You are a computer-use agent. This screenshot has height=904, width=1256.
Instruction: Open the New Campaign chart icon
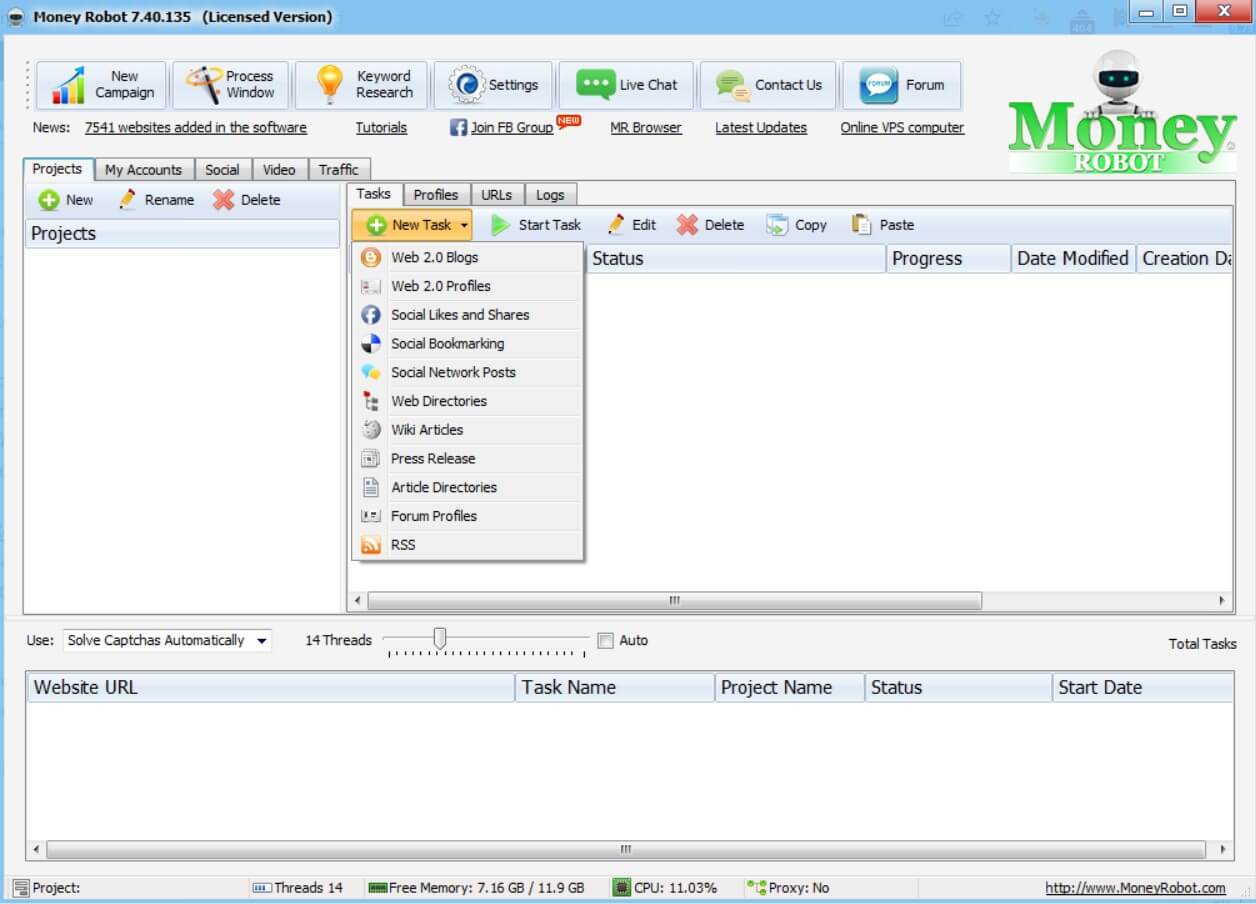(x=68, y=85)
